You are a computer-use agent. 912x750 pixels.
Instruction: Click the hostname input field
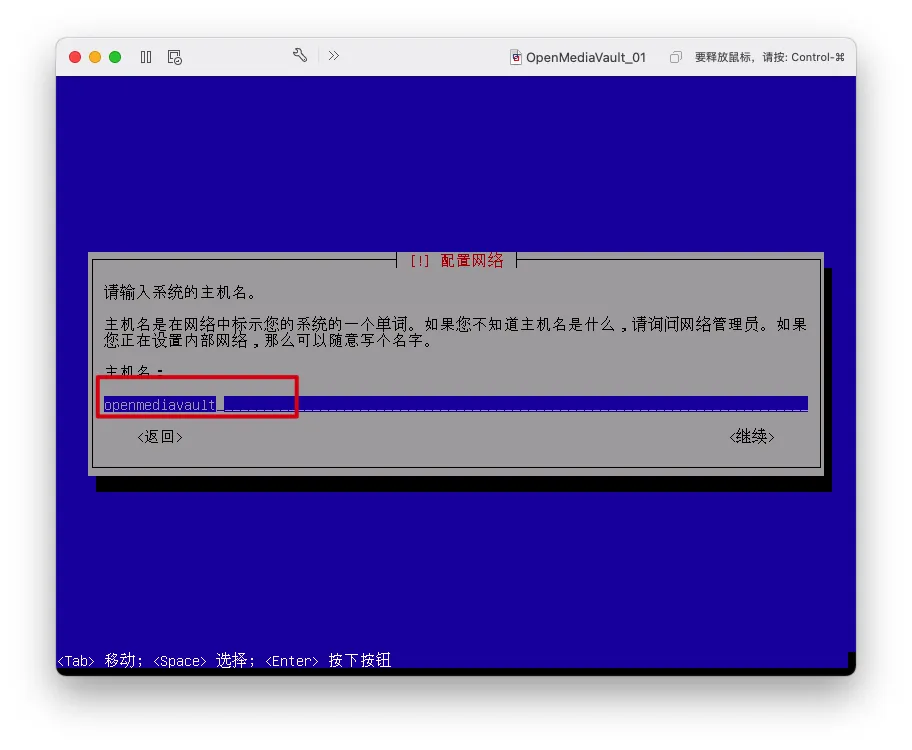click(455, 404)
